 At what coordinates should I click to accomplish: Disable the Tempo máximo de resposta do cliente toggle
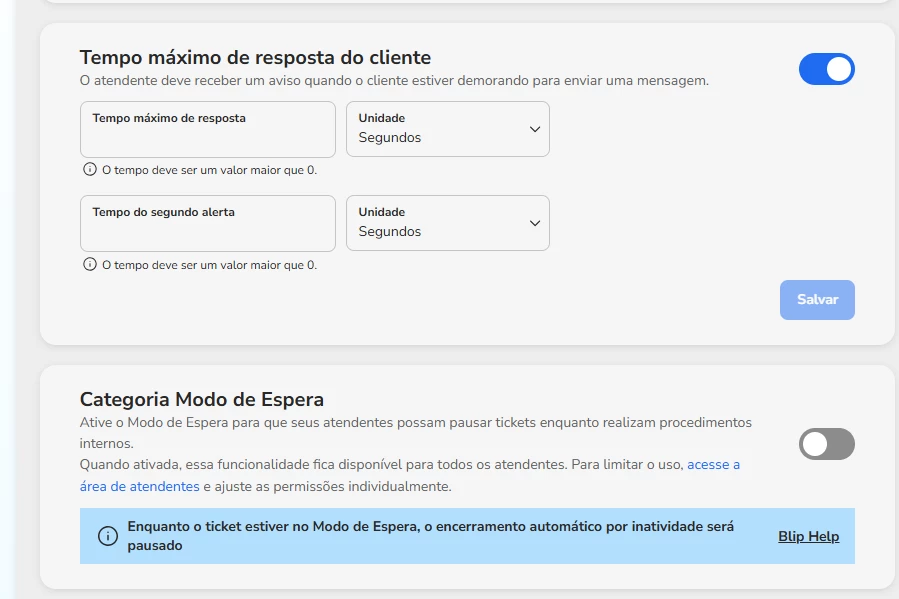826,69
